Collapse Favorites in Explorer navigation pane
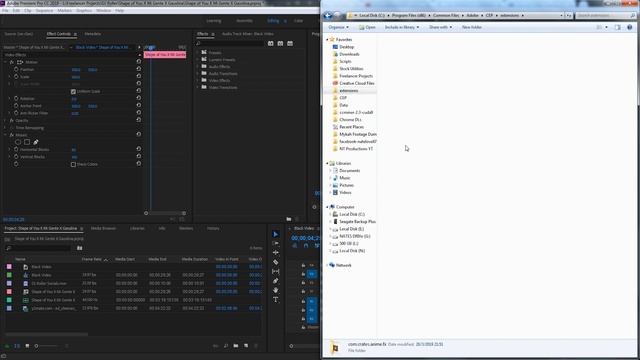 [x=327, y=40]
